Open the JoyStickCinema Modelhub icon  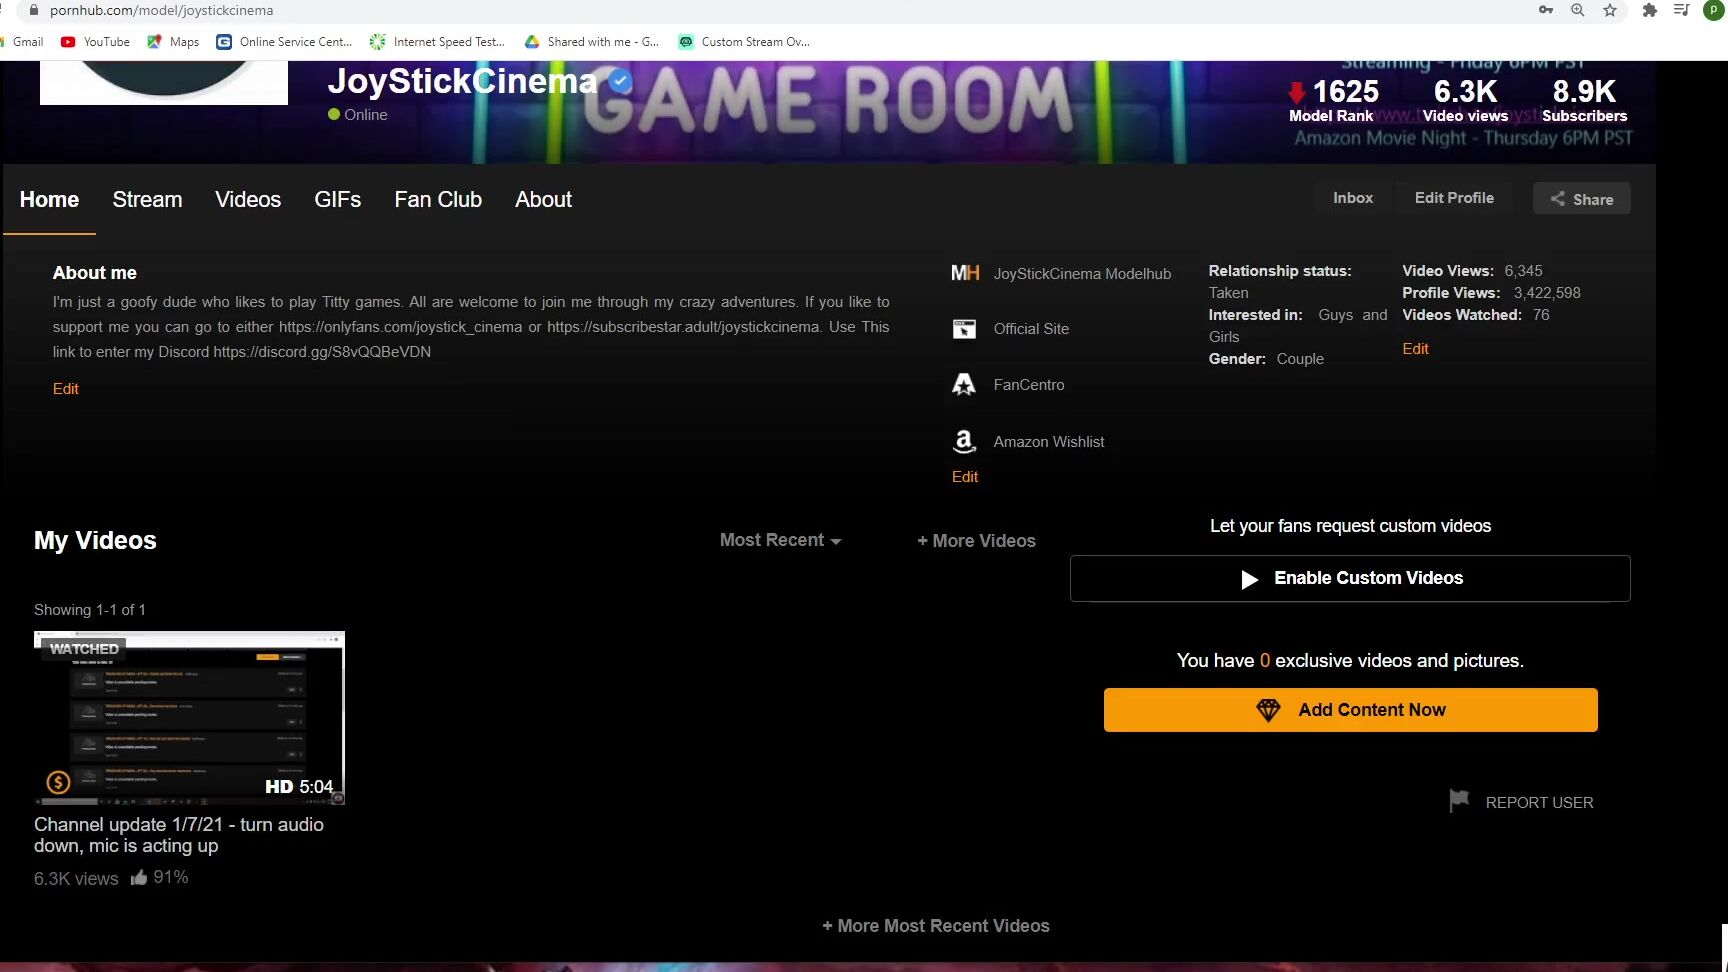[x=965, y=273]
